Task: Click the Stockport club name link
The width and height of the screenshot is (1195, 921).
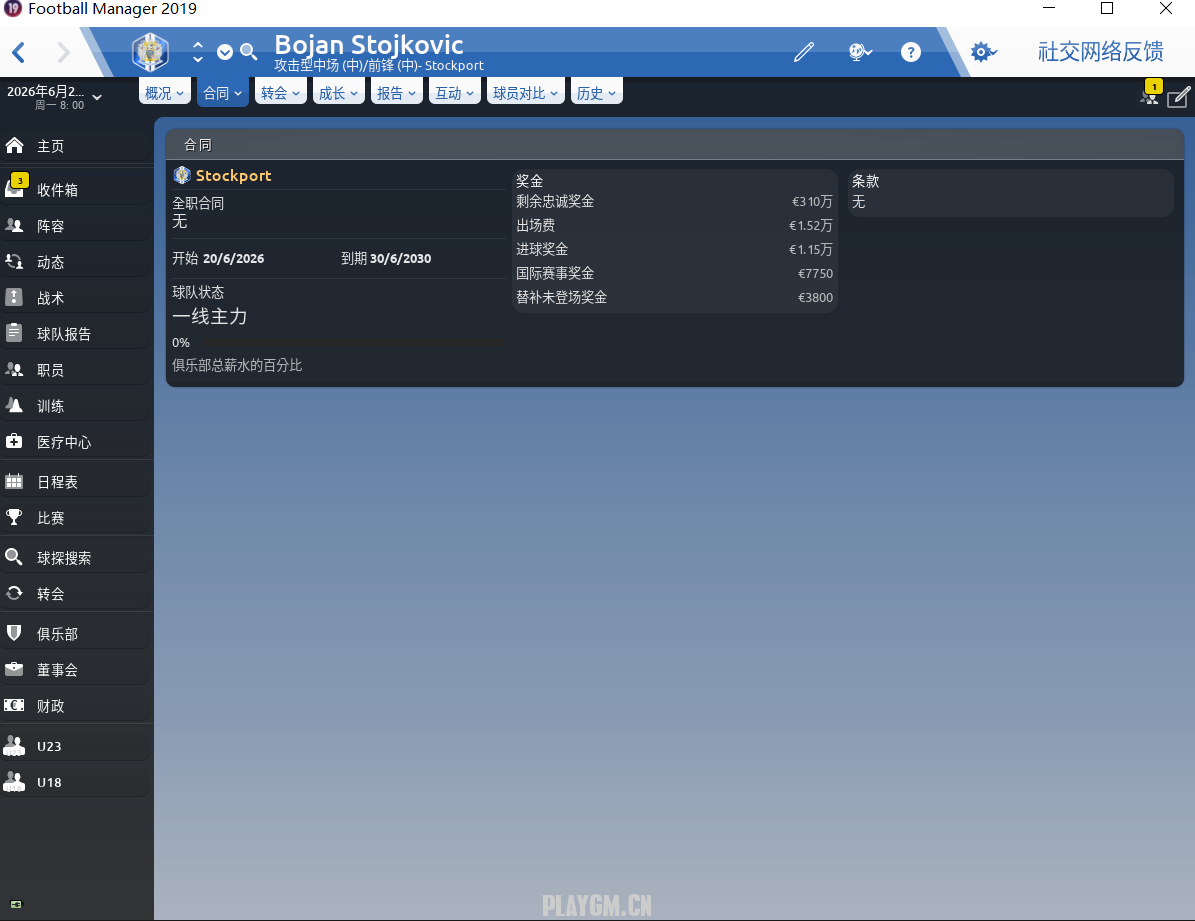Action: pyautogui.click(x=233, y=175)
